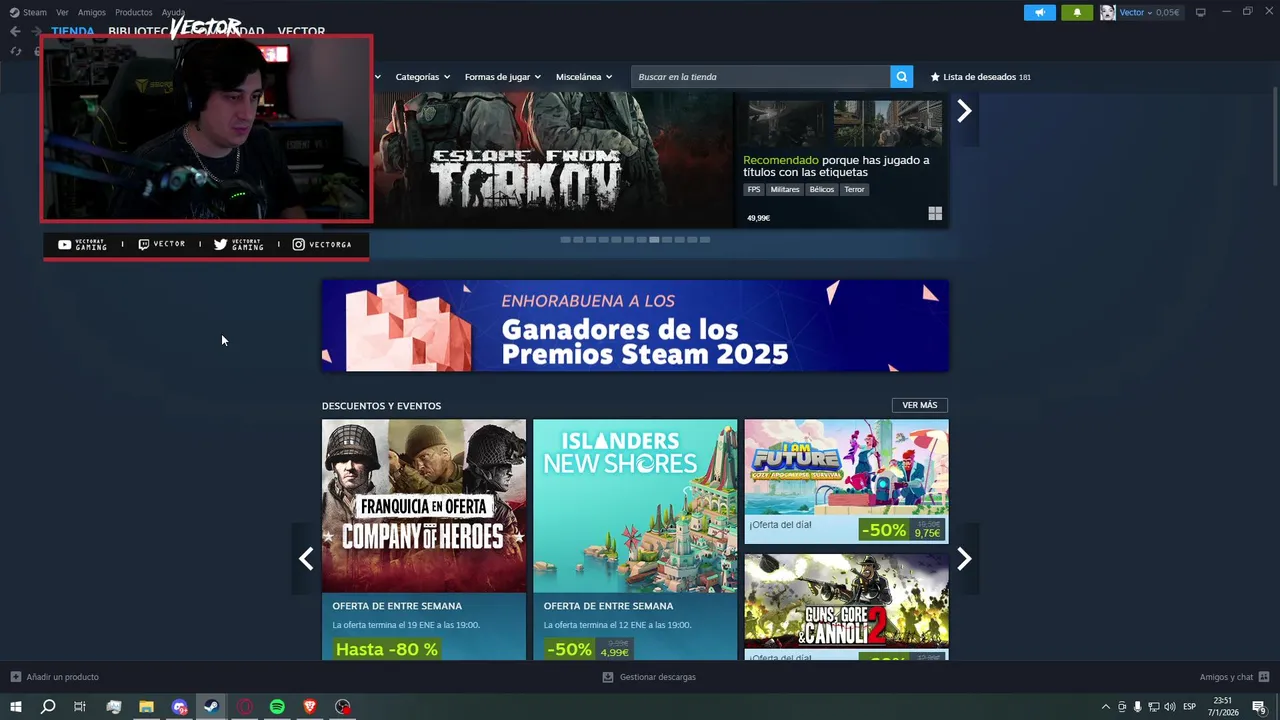Open the green notifications bell
The height and width of the screenshot is (720, 1280).
click(x=1077, y=12)
